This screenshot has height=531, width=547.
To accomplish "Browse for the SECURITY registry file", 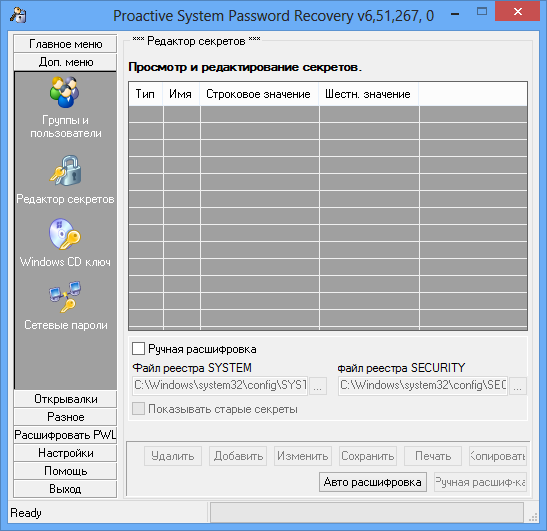I will click(x=518, y=386).
